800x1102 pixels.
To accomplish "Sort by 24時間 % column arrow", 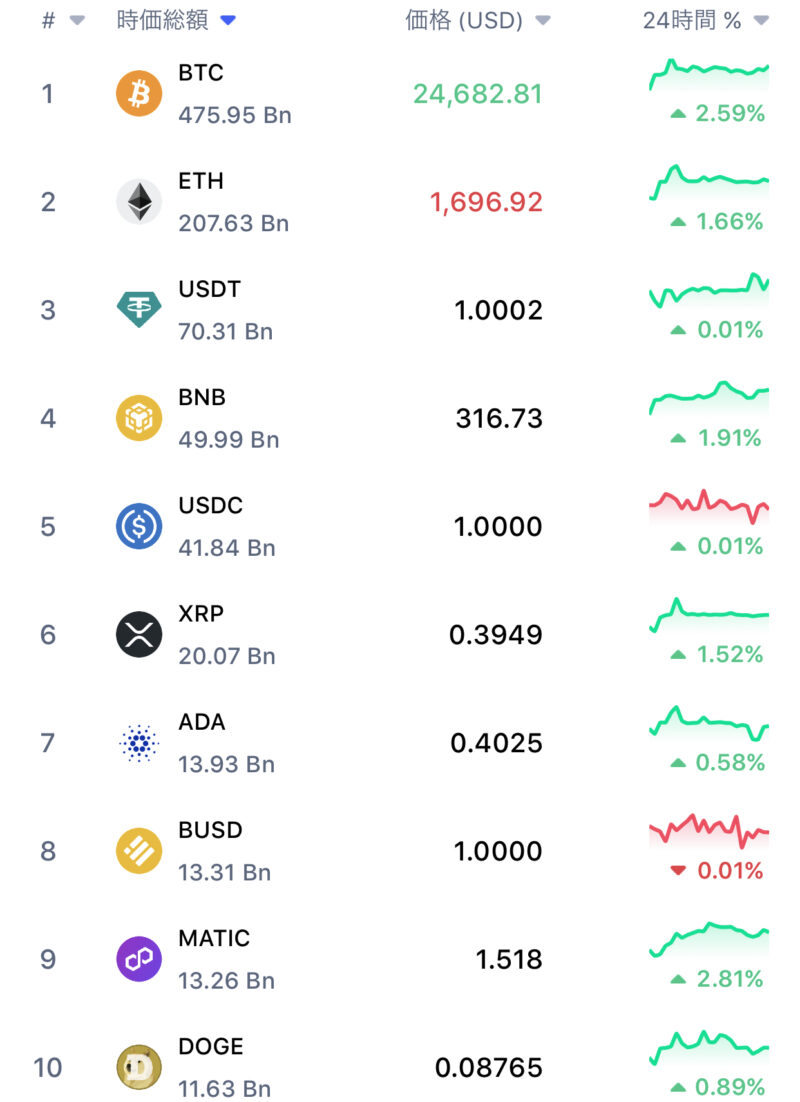I will coord(761,21).
